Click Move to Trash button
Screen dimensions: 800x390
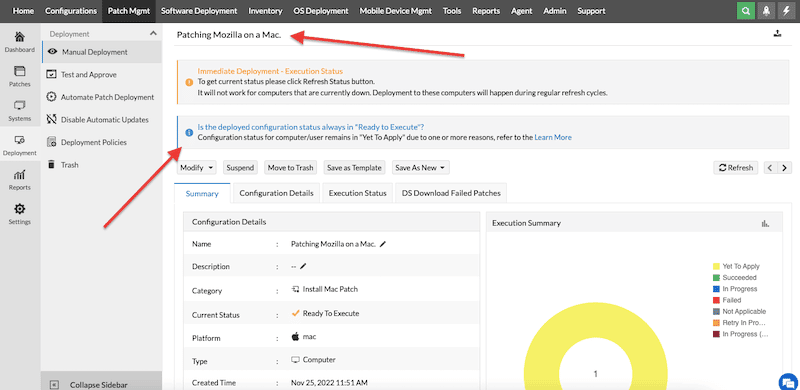click(291, 167)
